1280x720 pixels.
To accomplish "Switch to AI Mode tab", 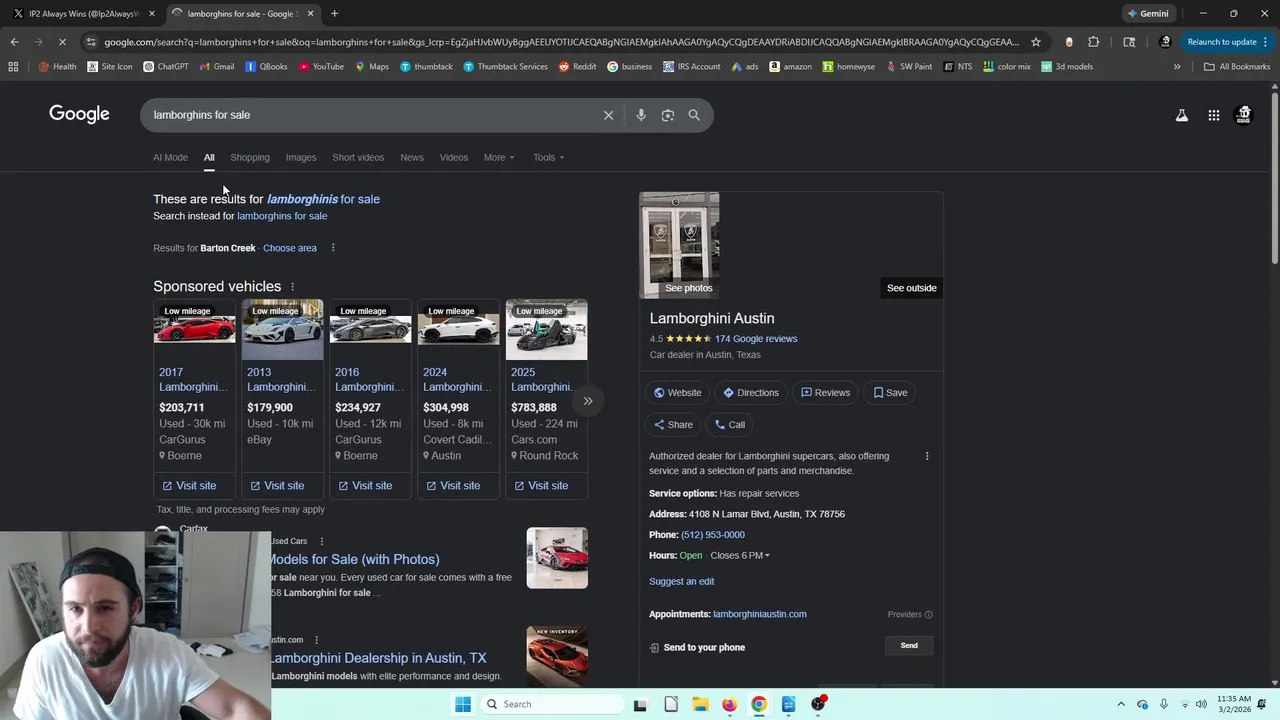I will pyautogui.click(x=170, y=157).
